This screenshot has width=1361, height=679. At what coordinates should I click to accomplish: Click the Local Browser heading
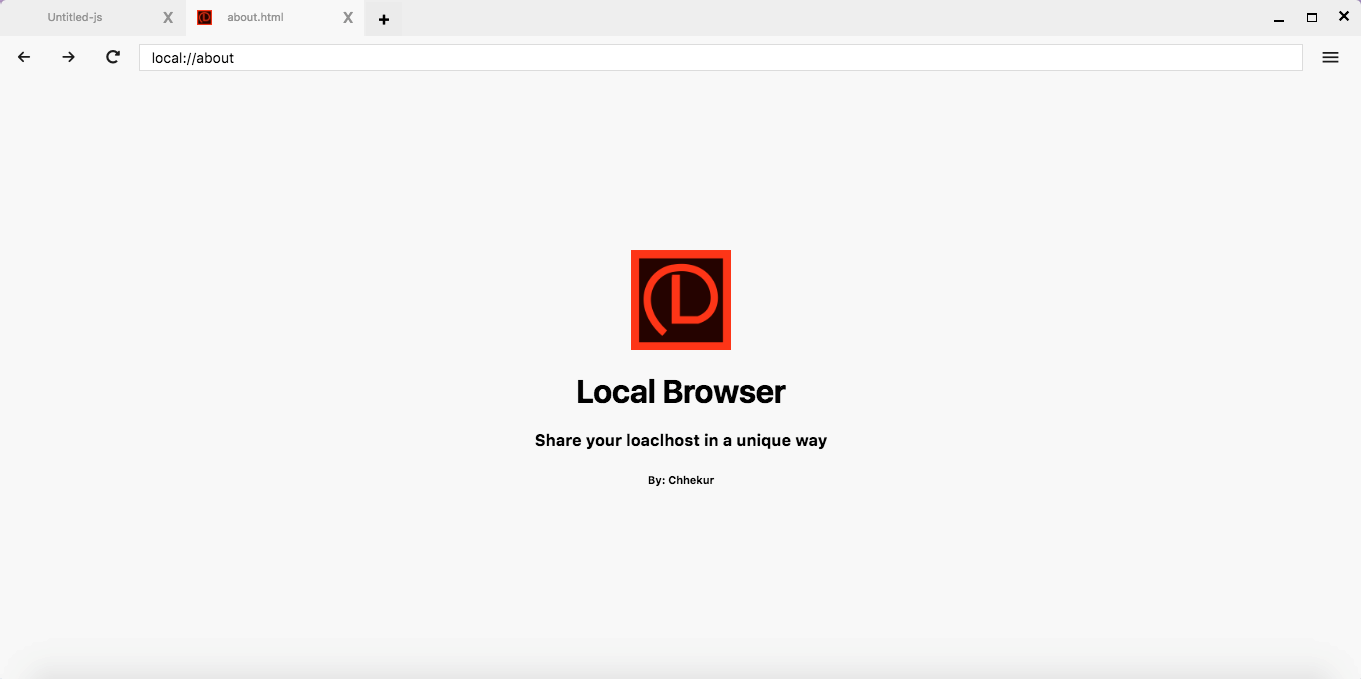(681, 391)
